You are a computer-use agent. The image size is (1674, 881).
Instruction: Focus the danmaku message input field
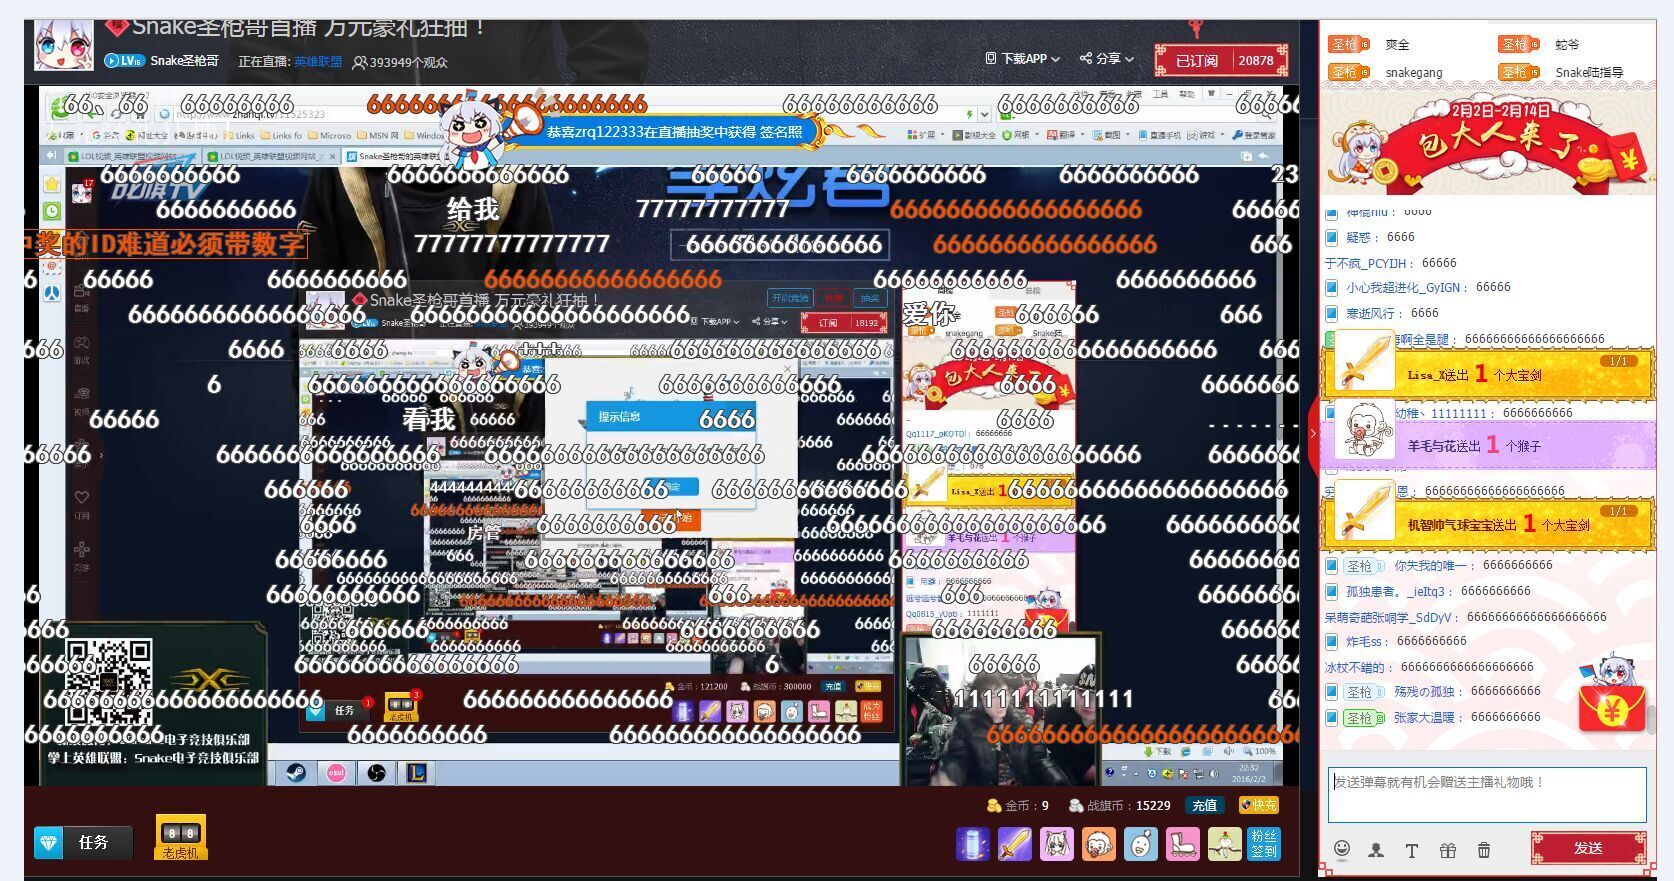pos(1487,795)
